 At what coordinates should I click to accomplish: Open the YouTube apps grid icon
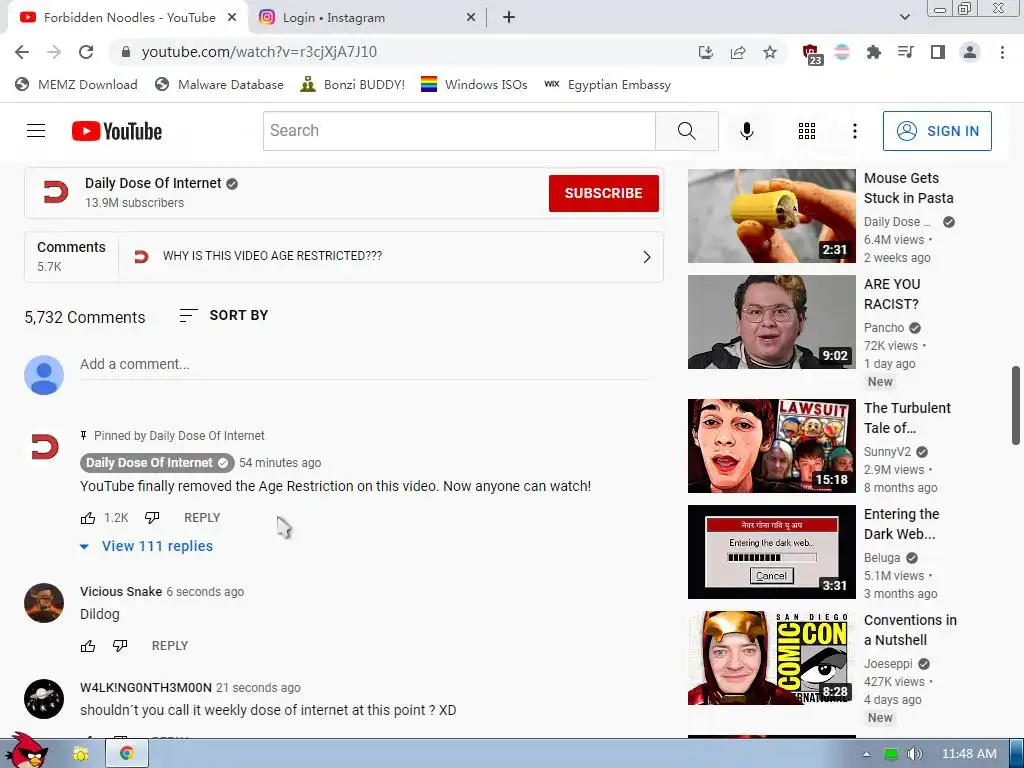807,131
